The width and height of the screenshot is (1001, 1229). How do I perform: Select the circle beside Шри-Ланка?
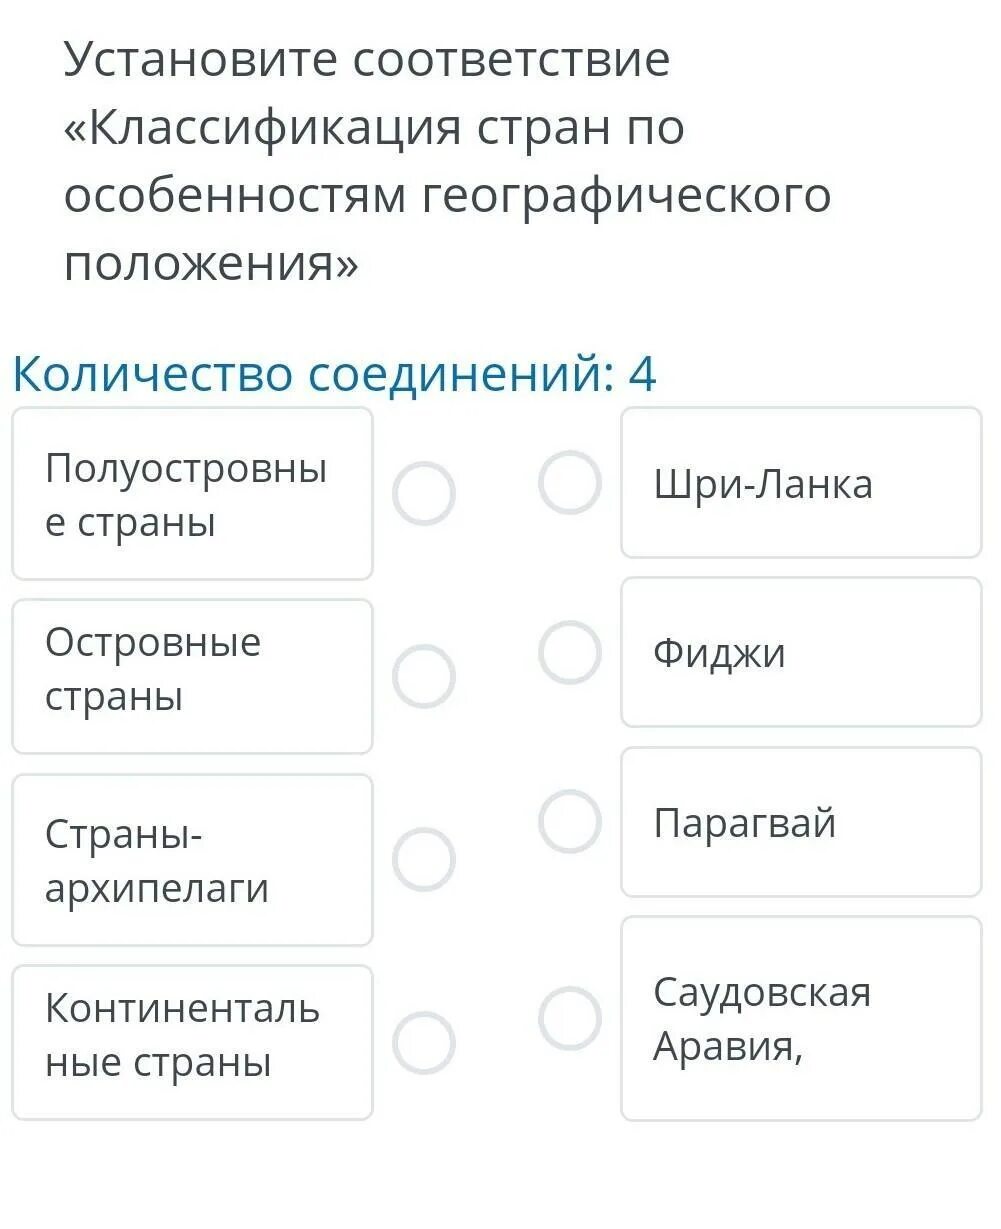pos(570,482)
